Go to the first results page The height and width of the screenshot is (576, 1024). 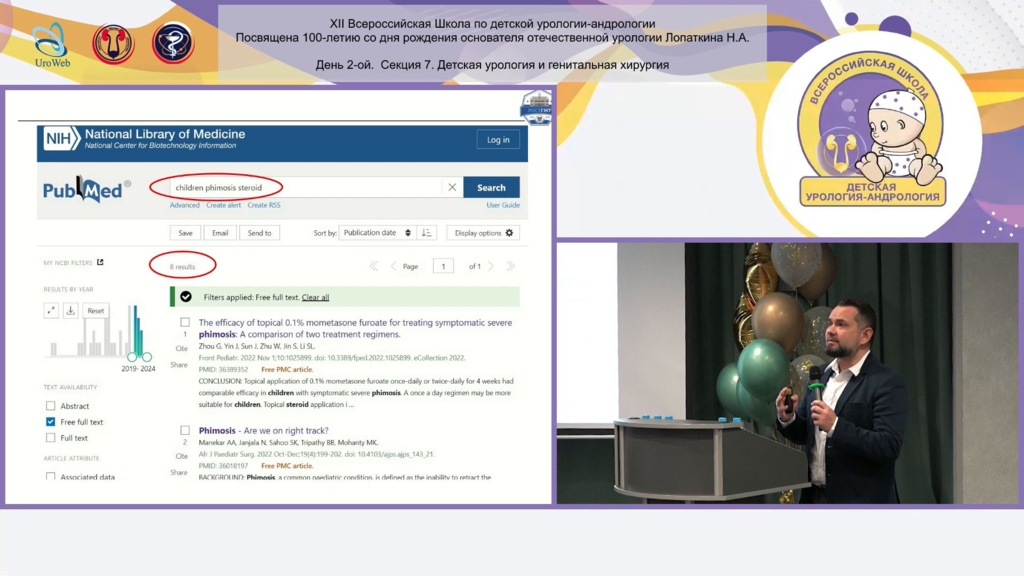[374, 266]
